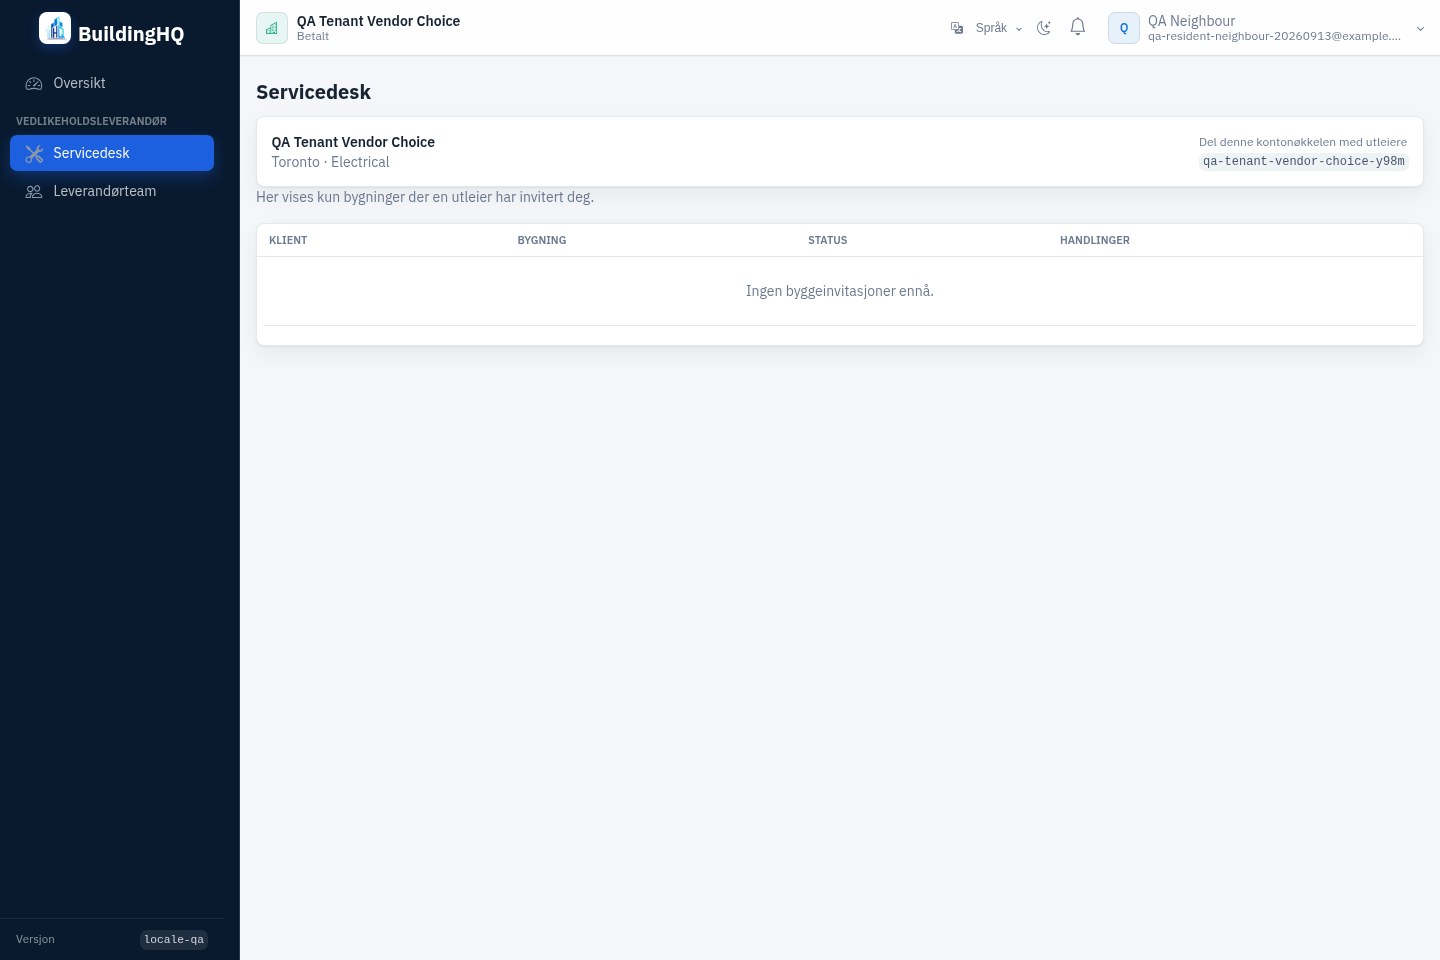
Task: Click the QA Neighbour avatar
Action: (x=1124, y=28)
